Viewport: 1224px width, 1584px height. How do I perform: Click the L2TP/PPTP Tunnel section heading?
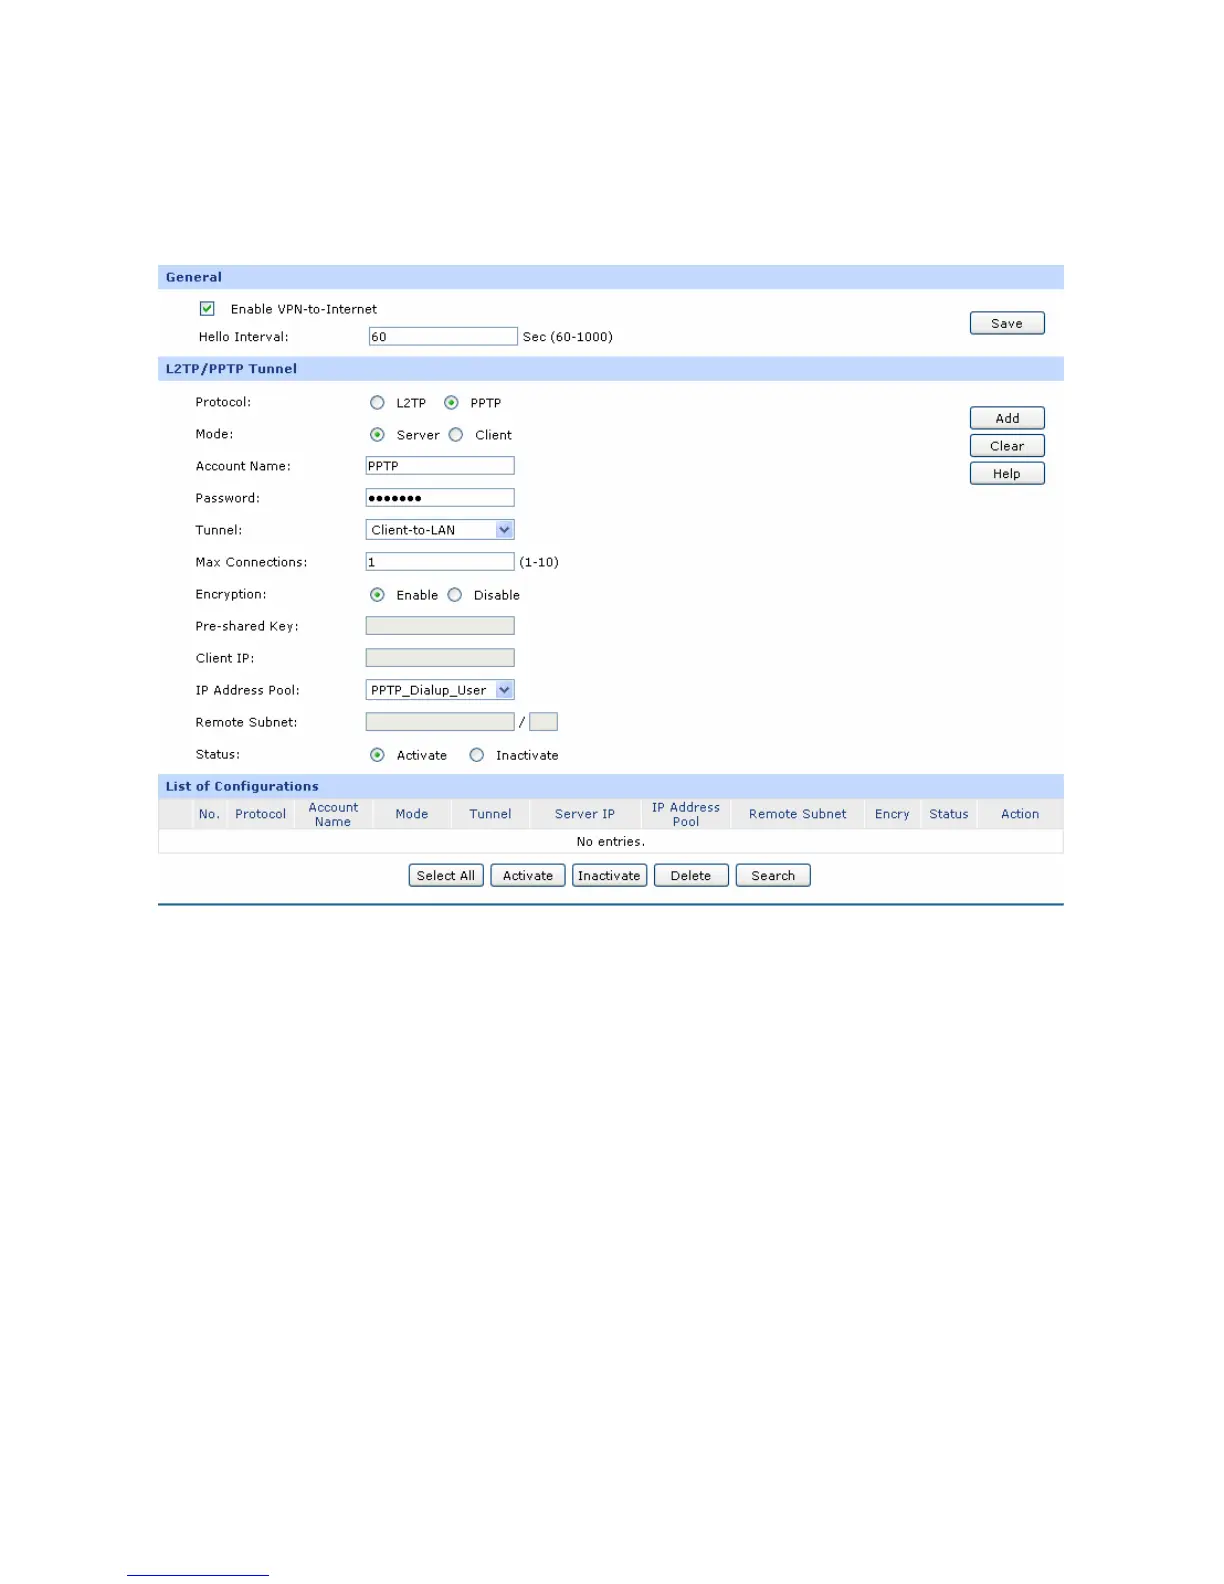click(x=231, y=369)
